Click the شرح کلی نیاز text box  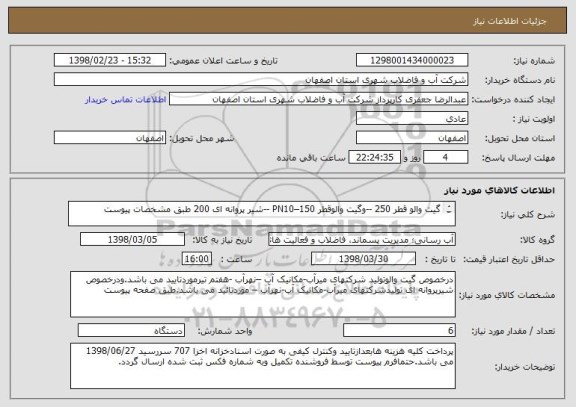262,213
